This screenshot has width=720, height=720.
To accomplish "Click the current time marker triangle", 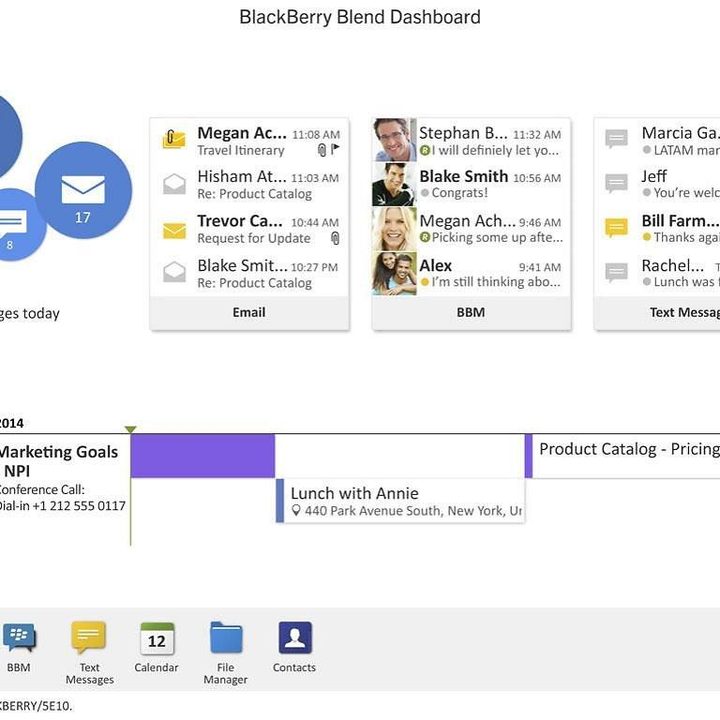I will coord(130,429).
